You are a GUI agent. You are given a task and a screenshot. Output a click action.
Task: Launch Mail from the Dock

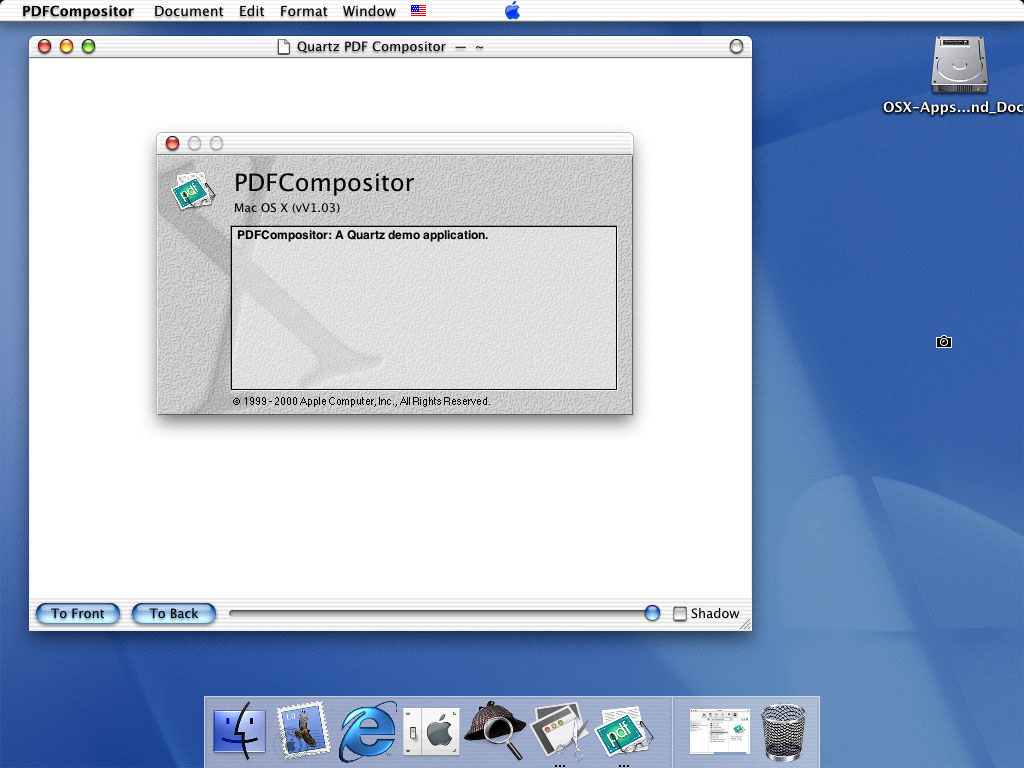click(302, 730)
